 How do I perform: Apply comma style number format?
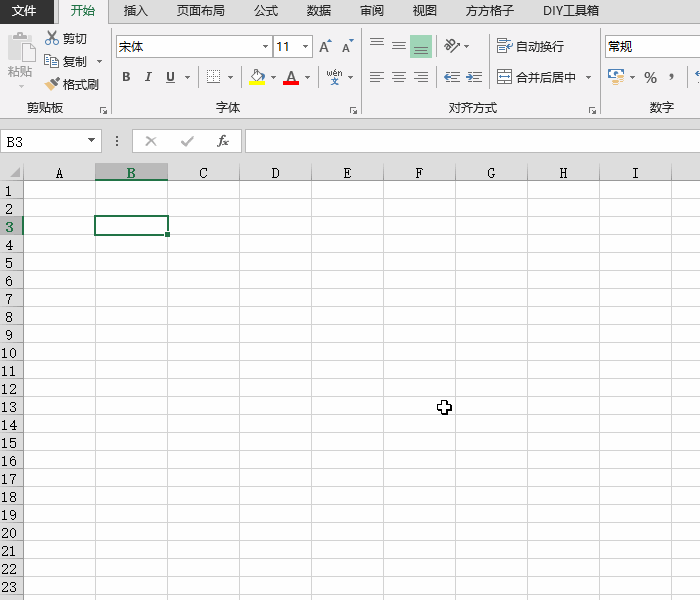pyautogui.click(x=671, y=77)
